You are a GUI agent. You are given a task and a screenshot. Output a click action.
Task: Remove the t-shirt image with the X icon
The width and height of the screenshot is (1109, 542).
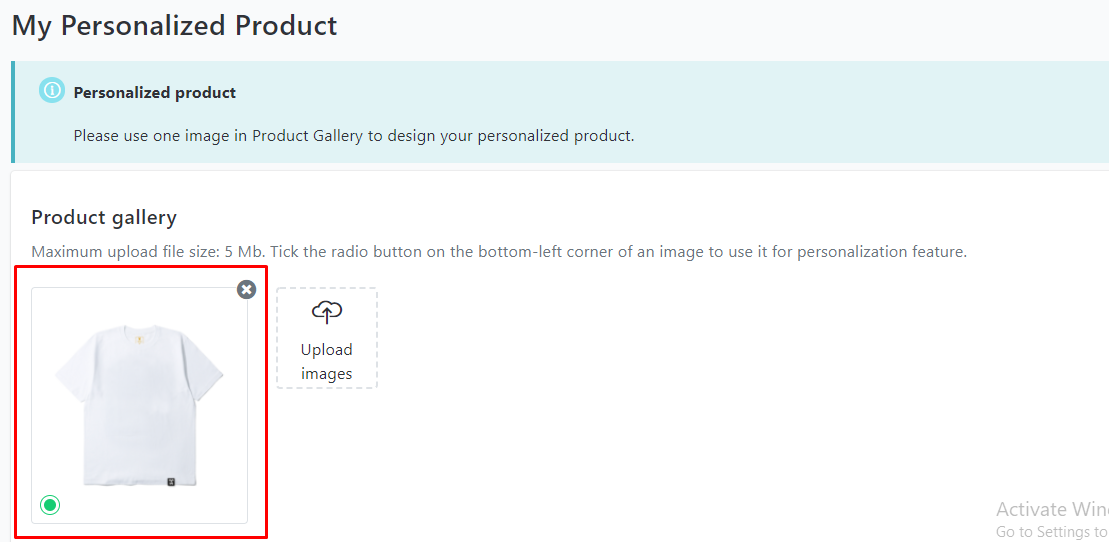[246, 289]
